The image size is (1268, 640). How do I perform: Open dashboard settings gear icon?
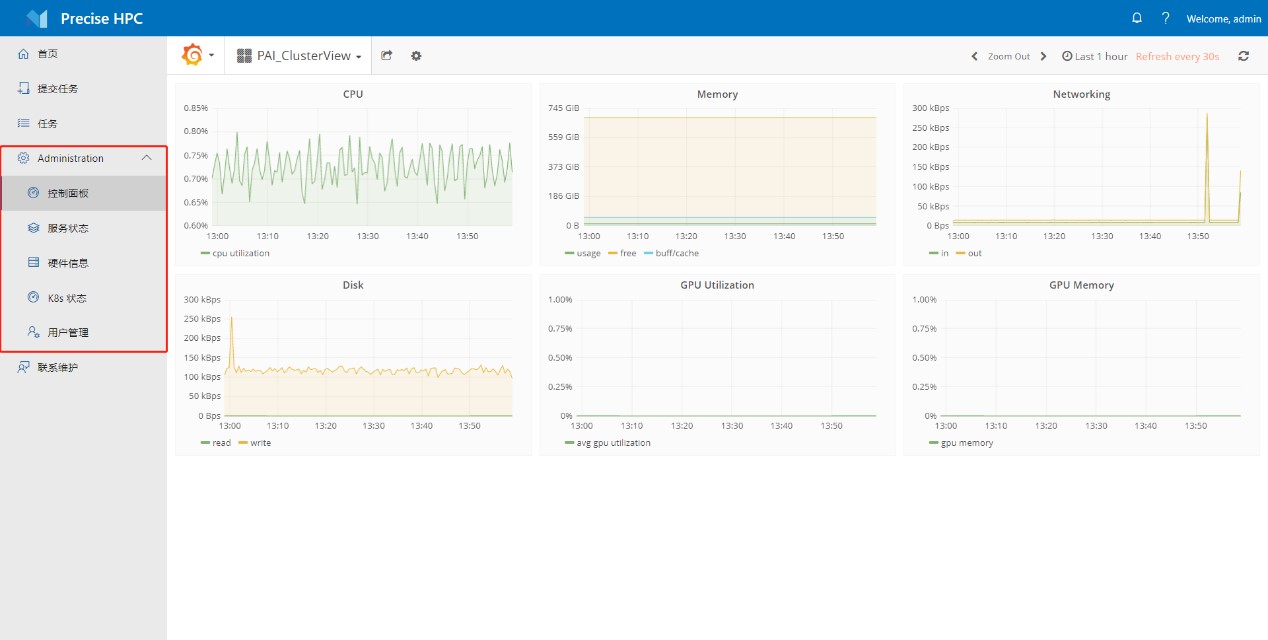tap(416, 56)
